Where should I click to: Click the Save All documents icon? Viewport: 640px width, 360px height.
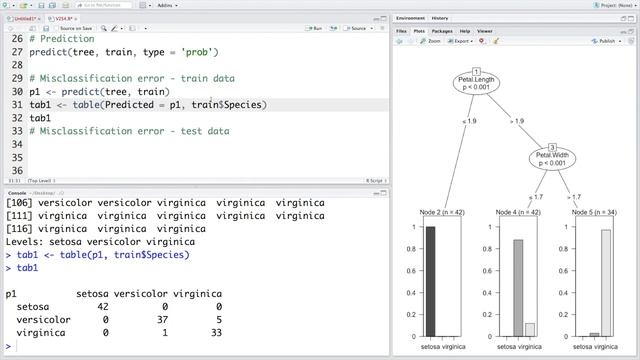pos(52,5)
